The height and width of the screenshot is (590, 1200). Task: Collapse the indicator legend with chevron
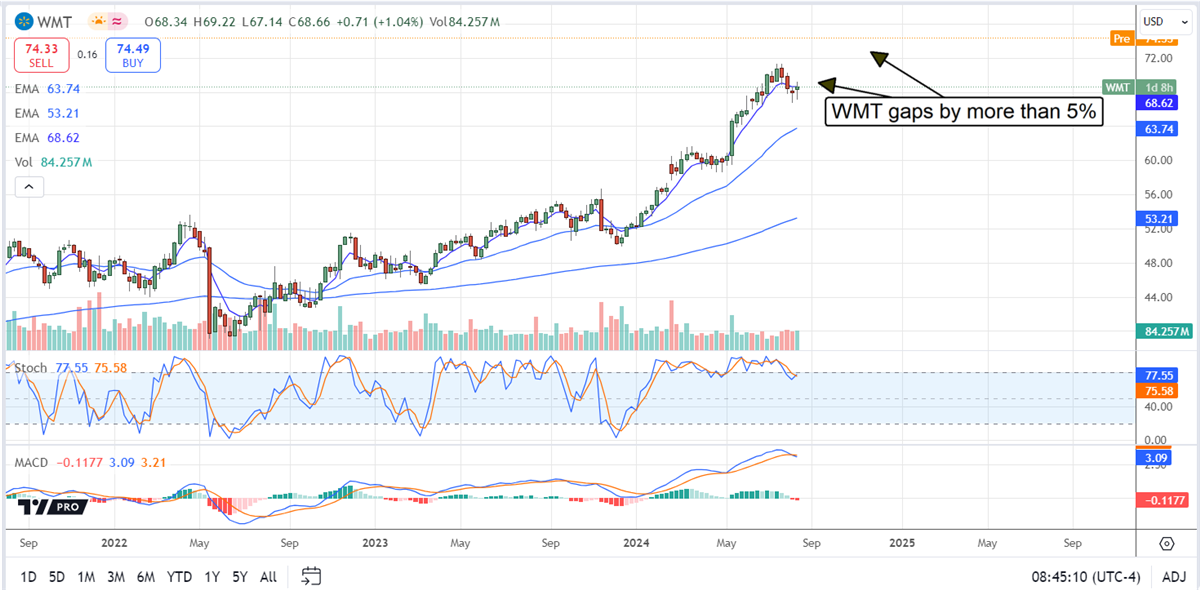[28, 186]
